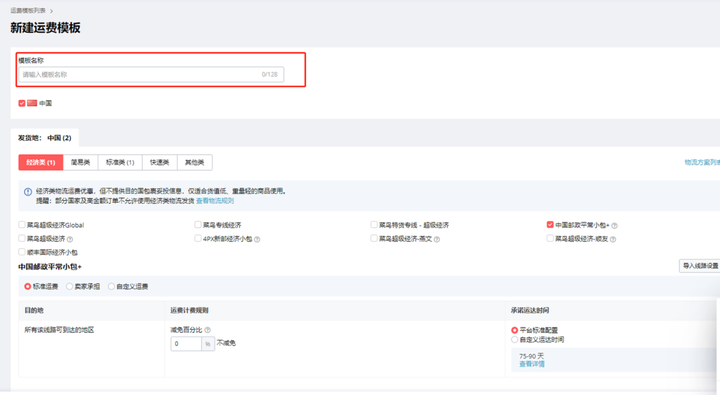Open the 查看详情 link under 75-90 天

coord(532,364)
